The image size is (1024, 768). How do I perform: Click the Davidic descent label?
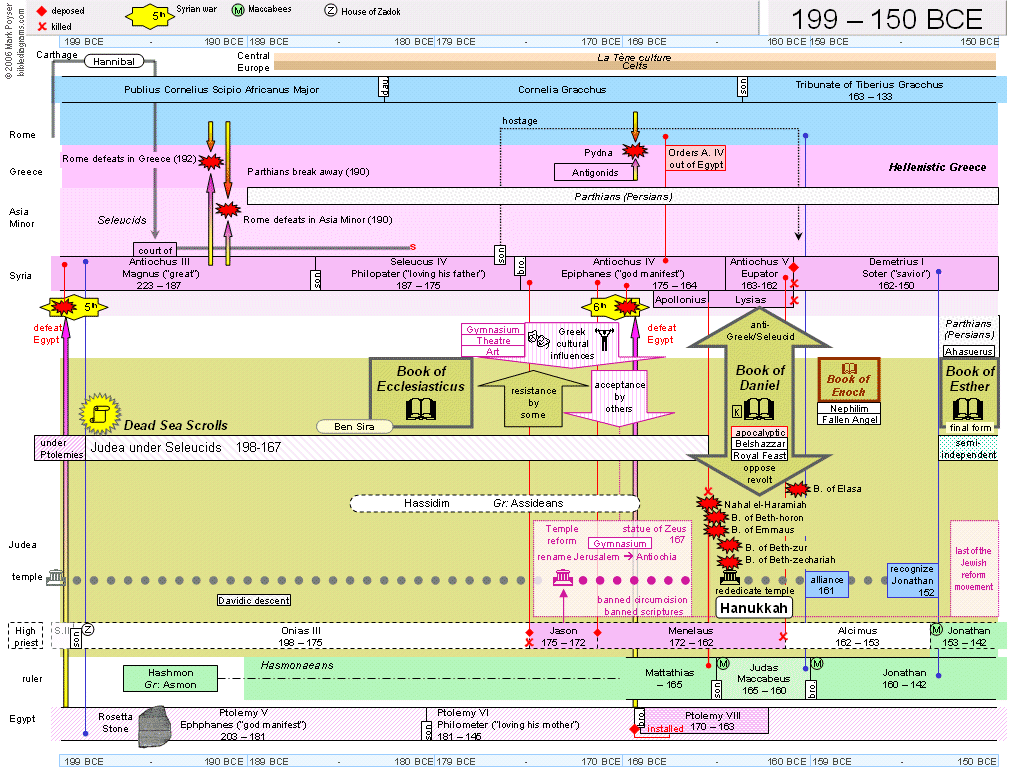tap(255, 600)
